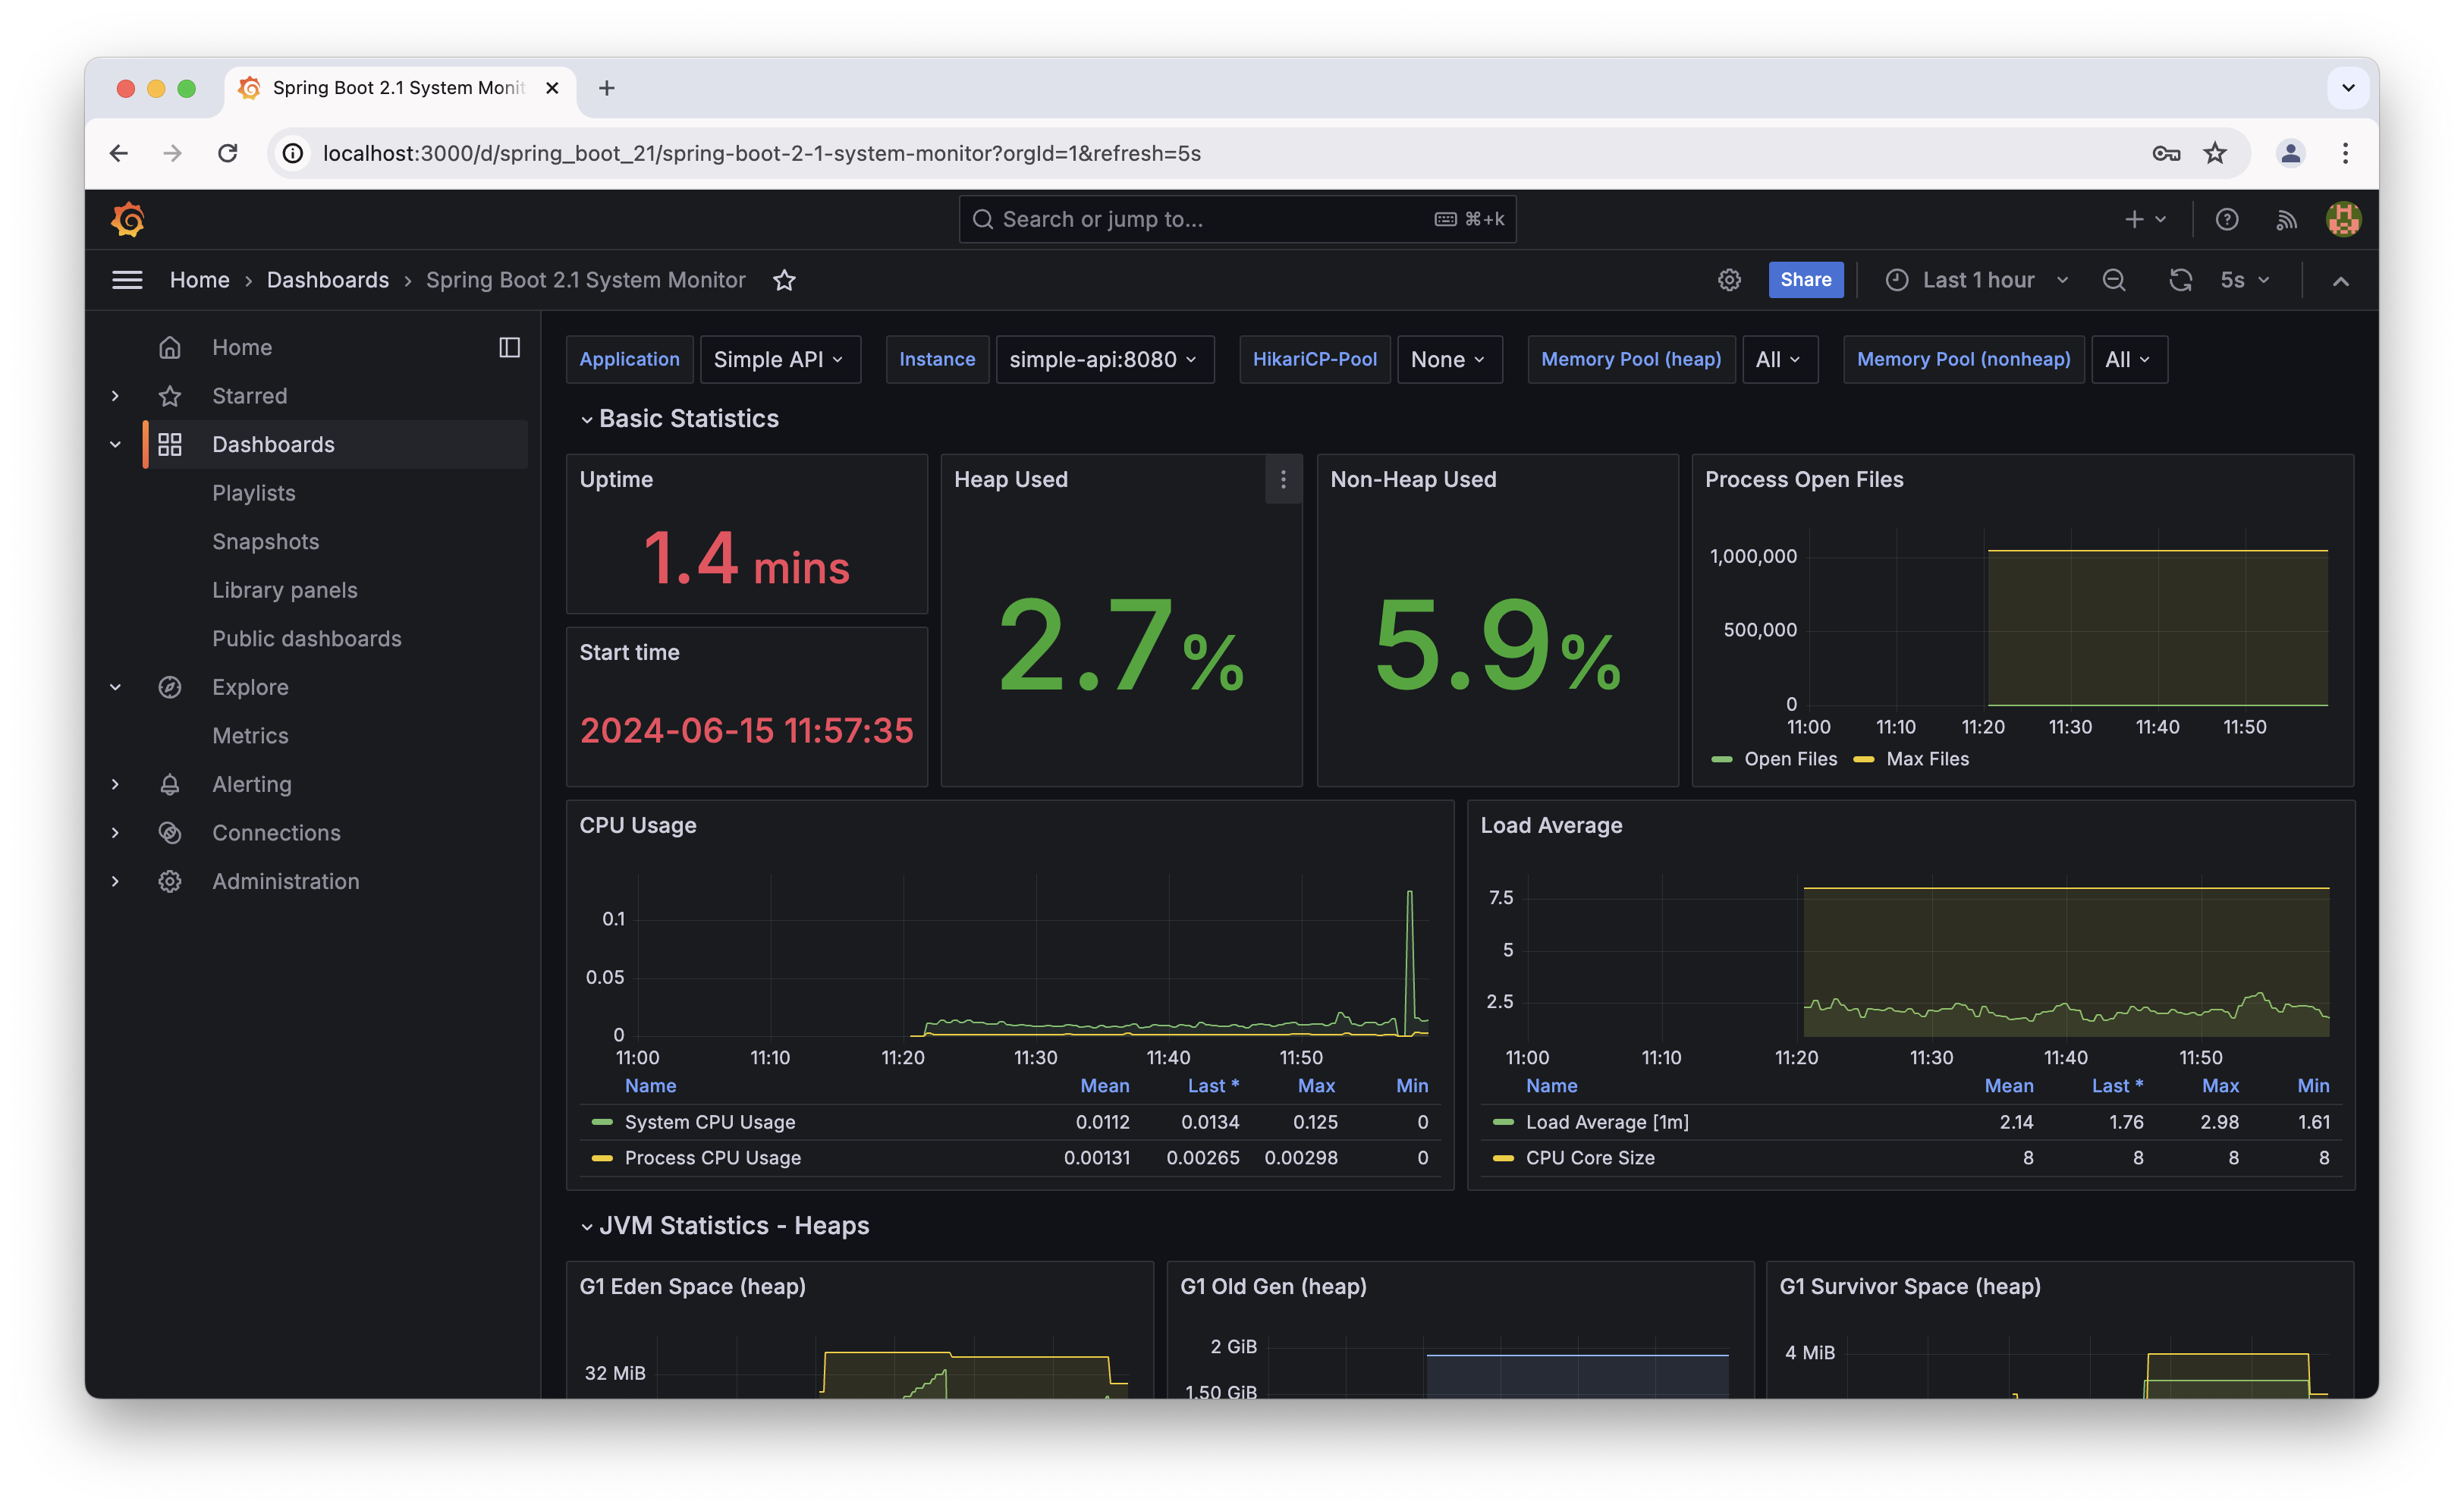Screen dimensions: 2464x1511
Task: Click the zoom out time range icon
Action: coord(2113,280)
